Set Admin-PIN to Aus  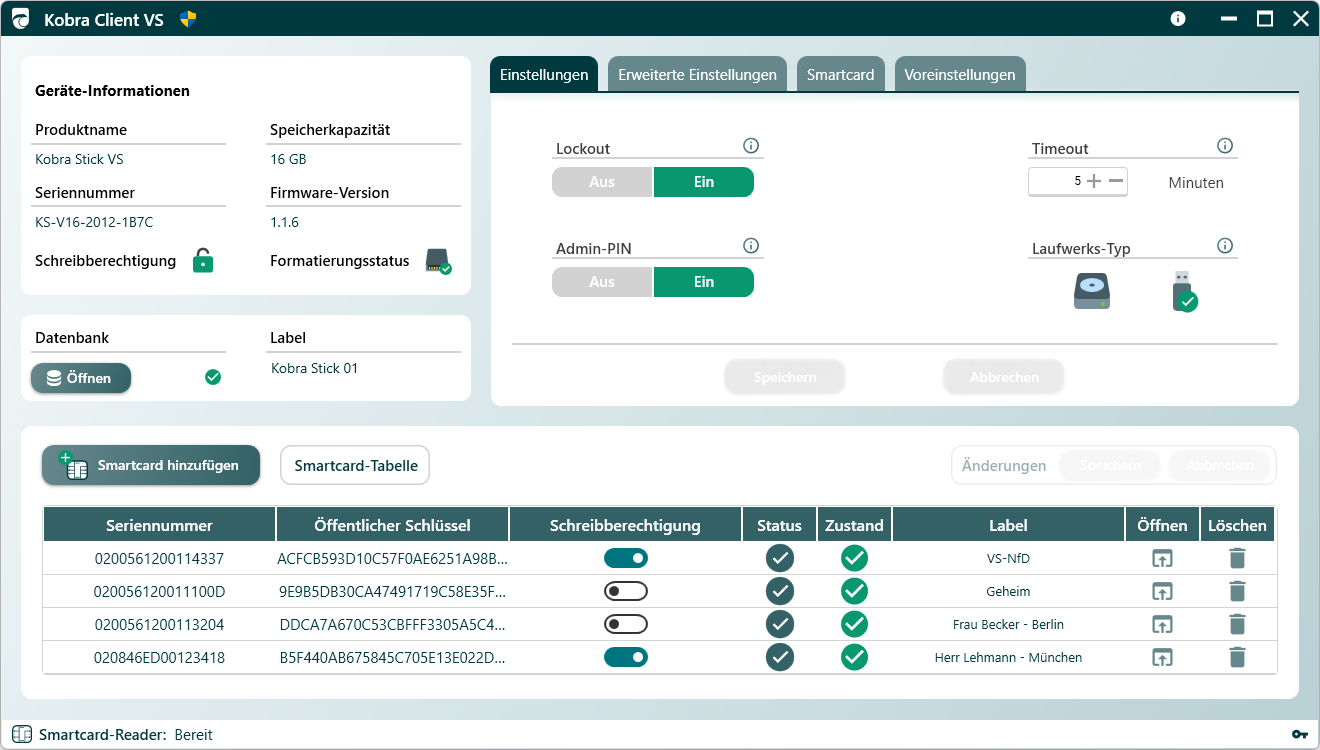(x=602, y=282)
